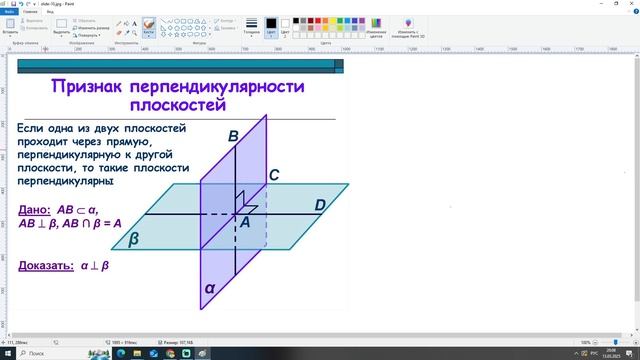The height and width of the screenshot is (360, 640).
Task: Open the Brushes dropdown arrow
Action: [149, 36]
